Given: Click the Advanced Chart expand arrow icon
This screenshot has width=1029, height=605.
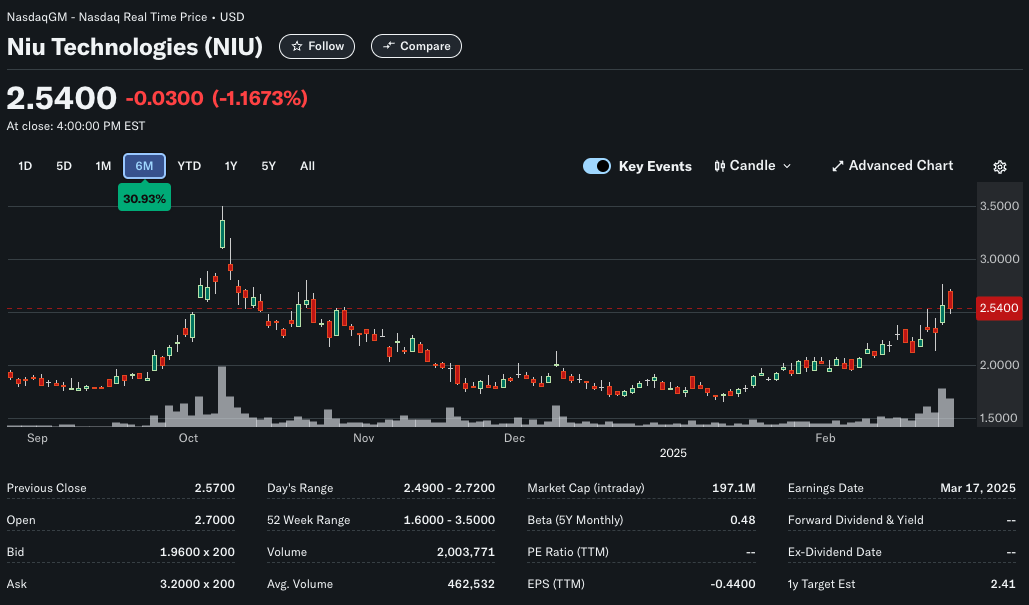Looking at the screenshot, I should [837, 166].
